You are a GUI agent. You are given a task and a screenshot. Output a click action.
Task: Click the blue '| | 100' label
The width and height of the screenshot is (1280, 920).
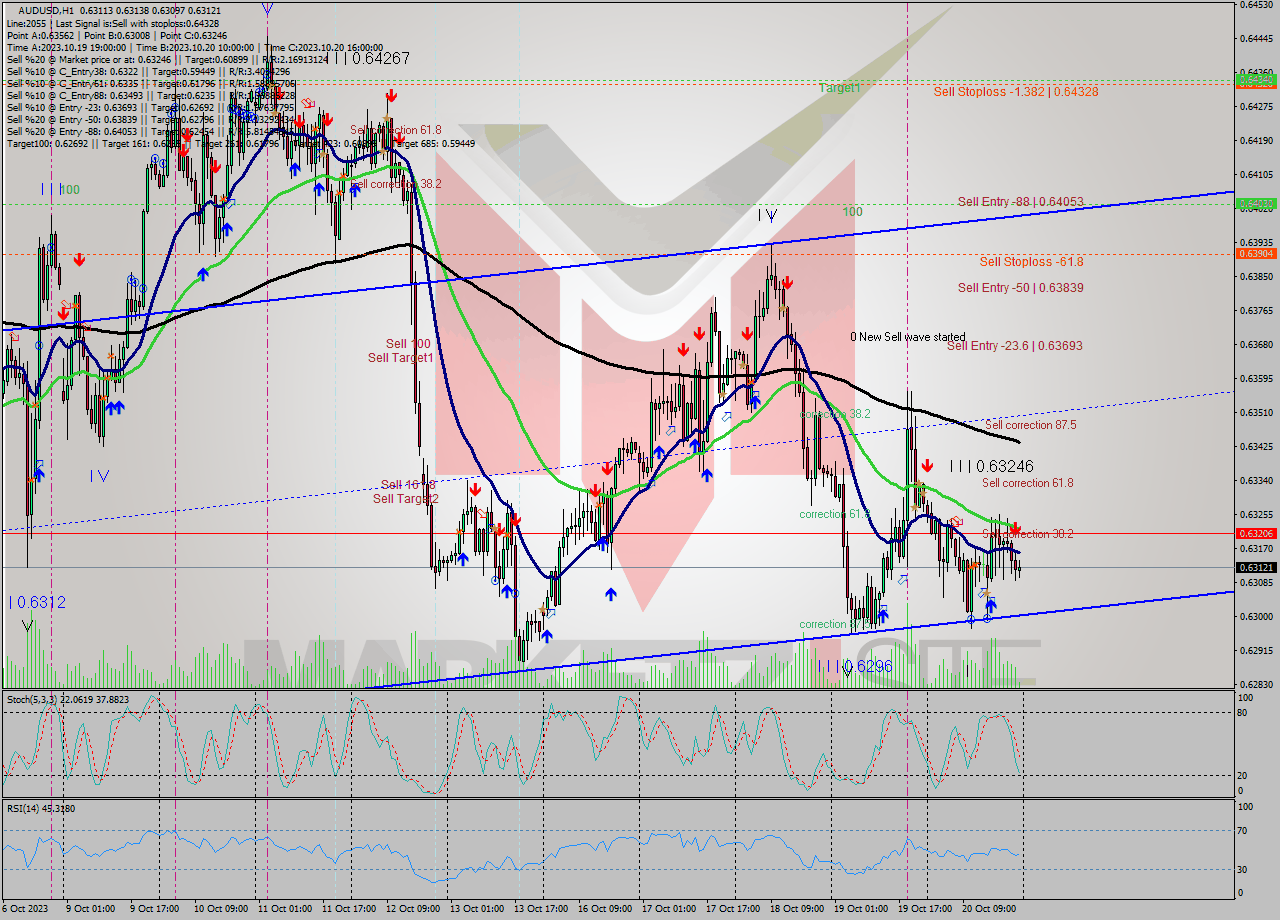click(x=60, y=189)
